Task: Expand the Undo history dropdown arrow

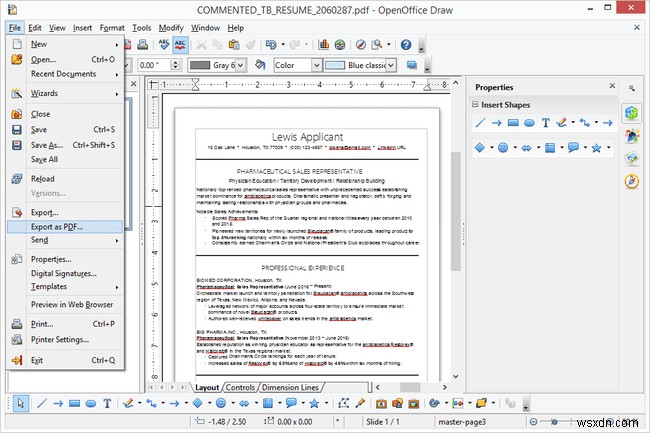Action: [283, 45]
